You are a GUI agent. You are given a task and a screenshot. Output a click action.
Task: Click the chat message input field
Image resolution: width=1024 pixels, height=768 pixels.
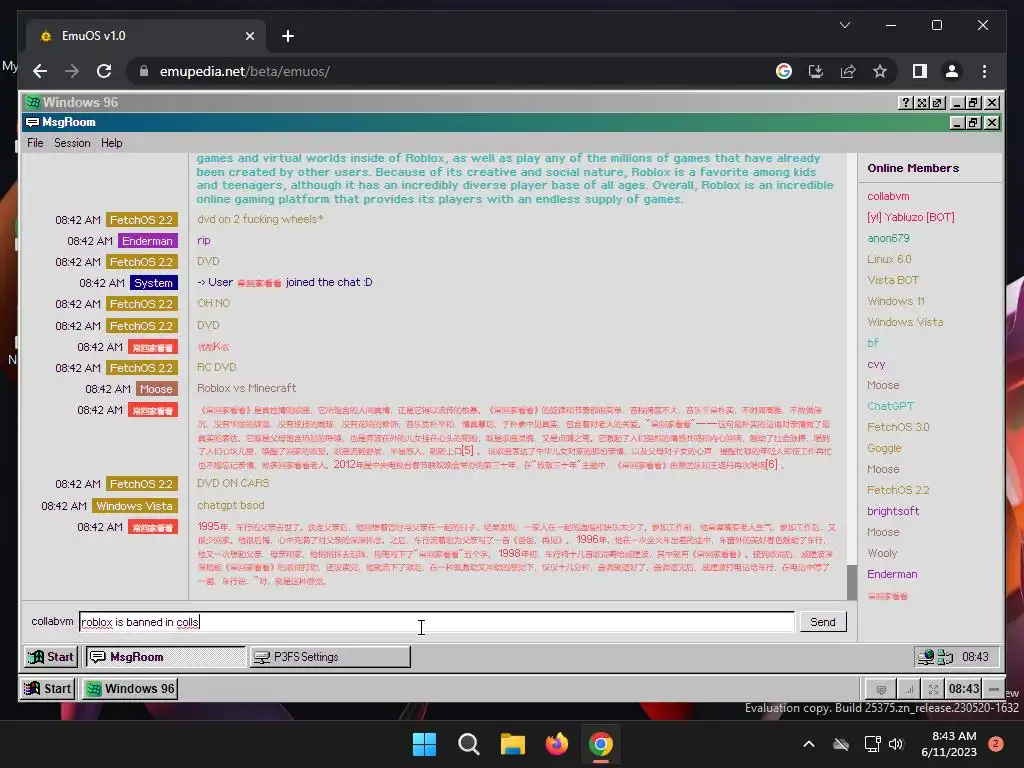437,622
